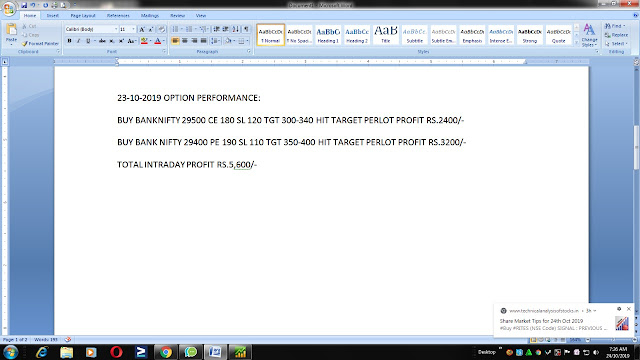Apply the Subtitle style
Screen dimensions: 640x360
[x=414, y=35]
